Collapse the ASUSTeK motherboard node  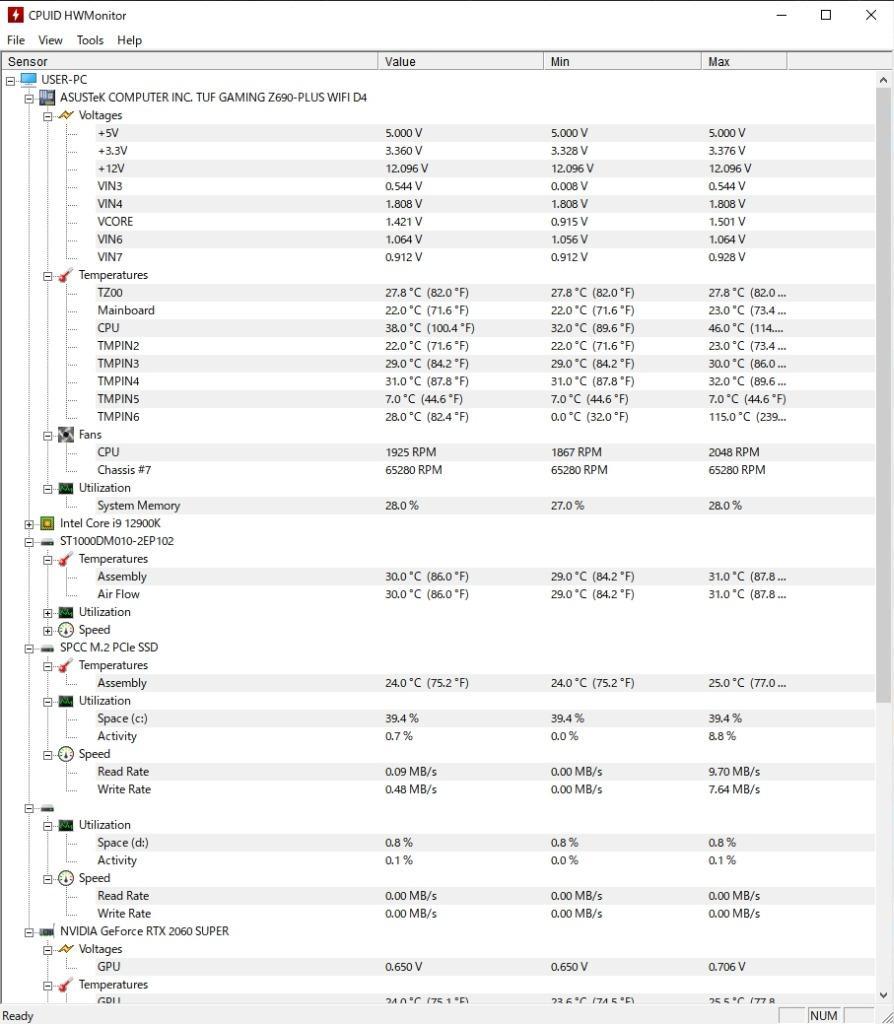[29, 99]
